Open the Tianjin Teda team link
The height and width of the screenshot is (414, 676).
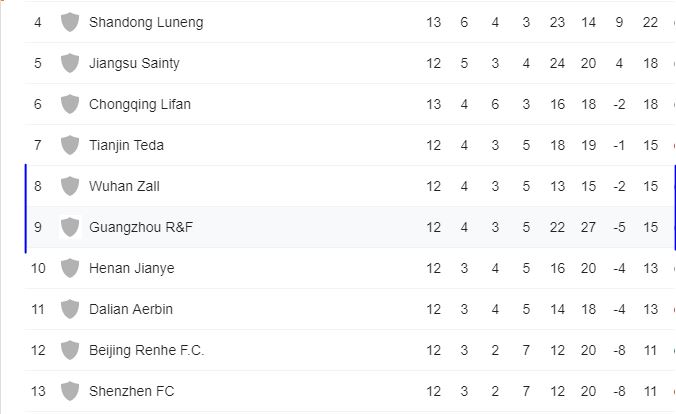tap(126, 145)
